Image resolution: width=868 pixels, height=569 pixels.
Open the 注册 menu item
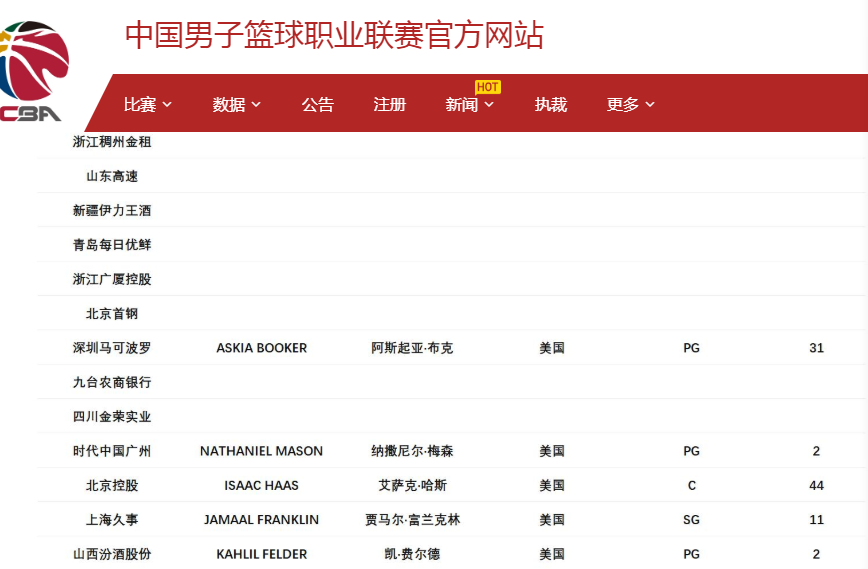[390, 104]
